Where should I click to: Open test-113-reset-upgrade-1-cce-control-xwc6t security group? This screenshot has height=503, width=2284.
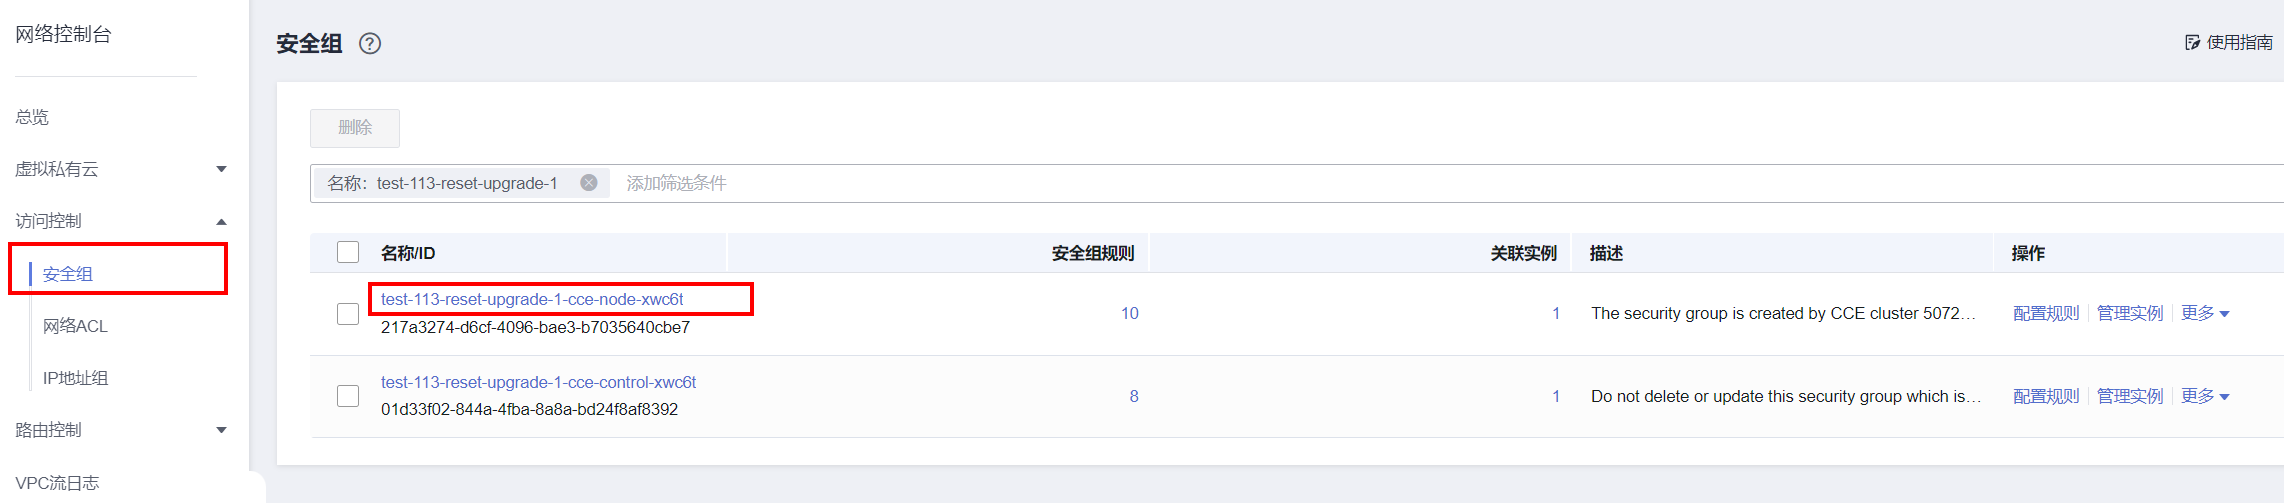click(538, 382)
